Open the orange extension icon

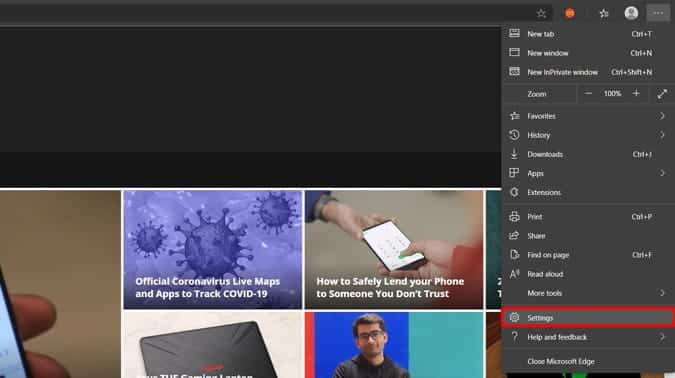tap(570, 13)
